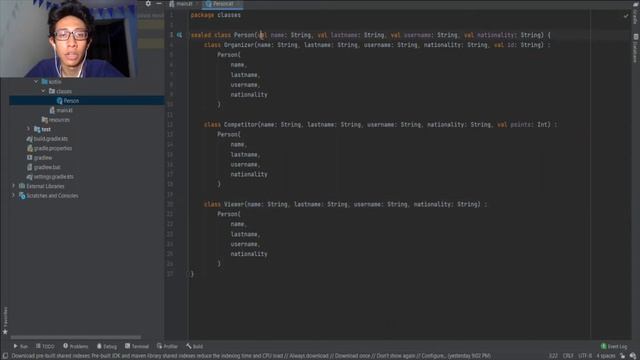Viewport: 640px width, 360px height.
Task: Click the download shared indexes status message
Action: [x=251, y=356]
